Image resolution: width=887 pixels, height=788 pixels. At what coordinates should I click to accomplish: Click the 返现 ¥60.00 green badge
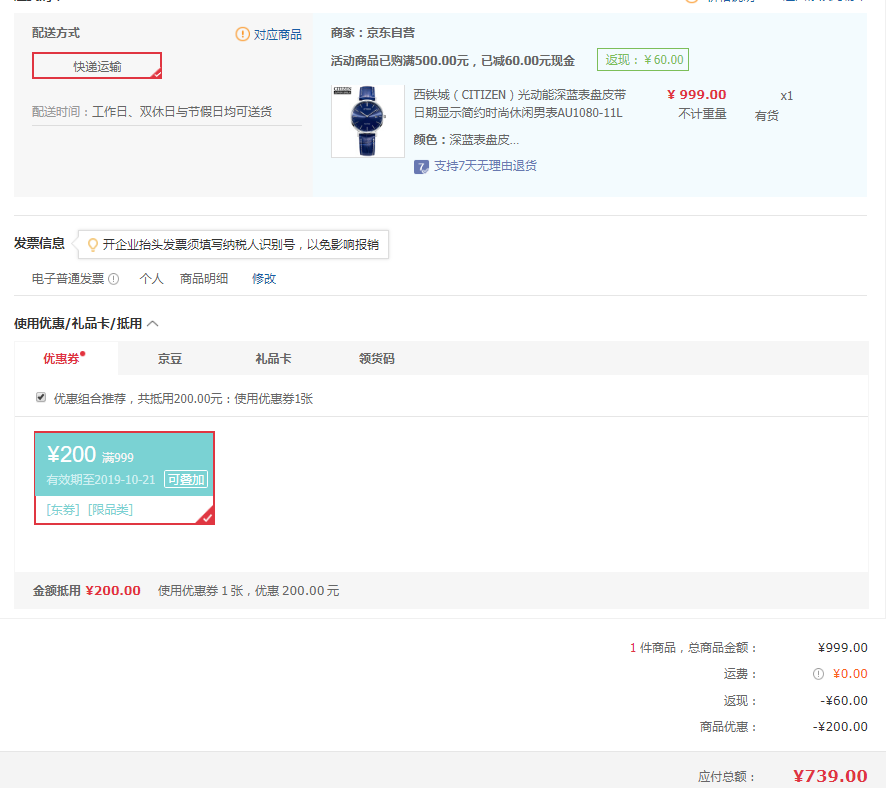coord(643,59)
